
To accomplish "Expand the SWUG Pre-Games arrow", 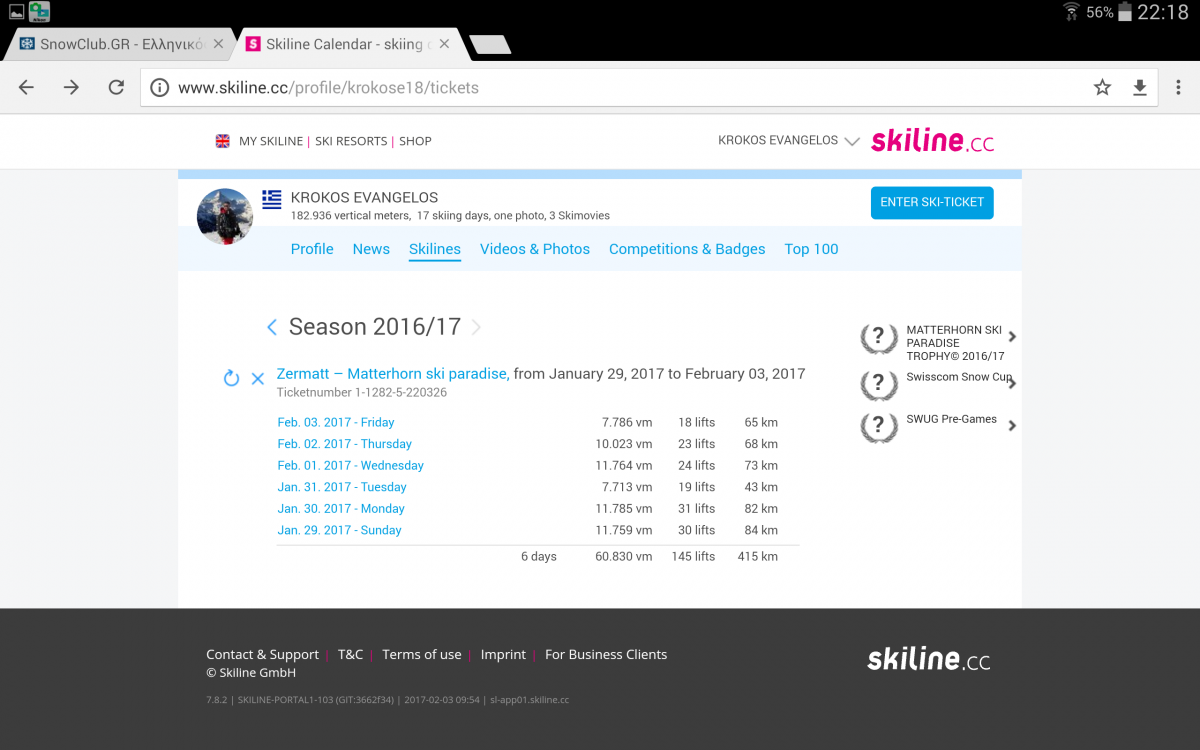I will click(x=1012, y=425).
